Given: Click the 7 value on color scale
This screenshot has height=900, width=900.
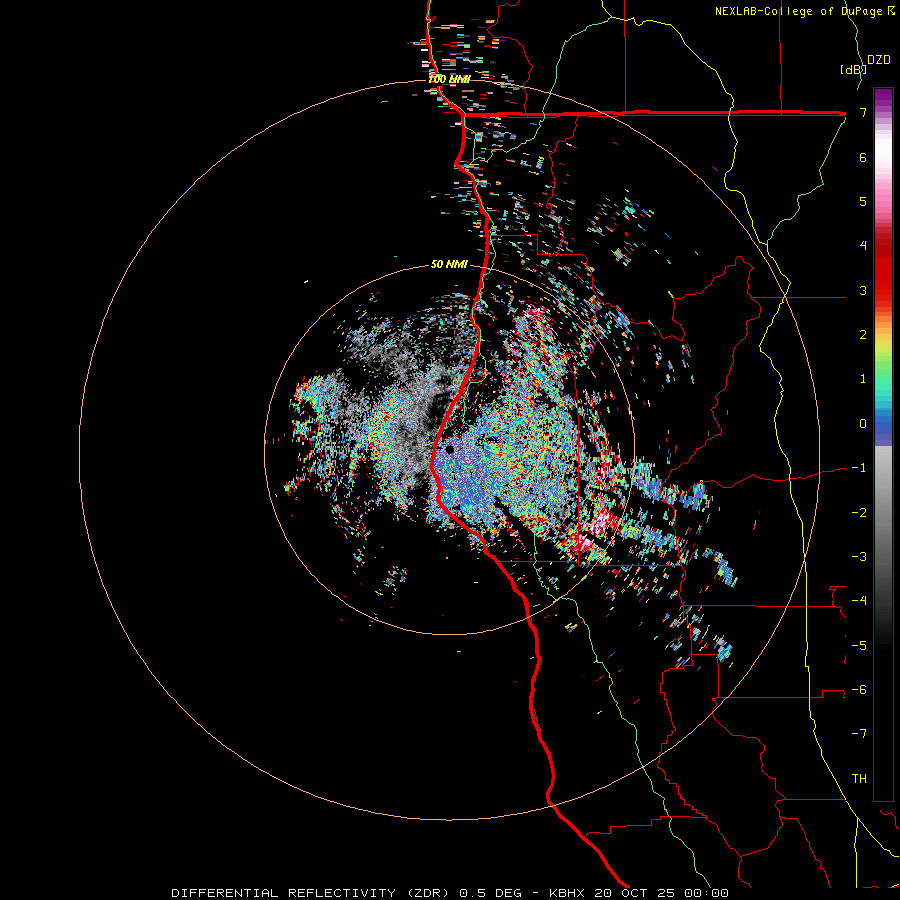Looking at the screenshot, I should tap(863, 112).
